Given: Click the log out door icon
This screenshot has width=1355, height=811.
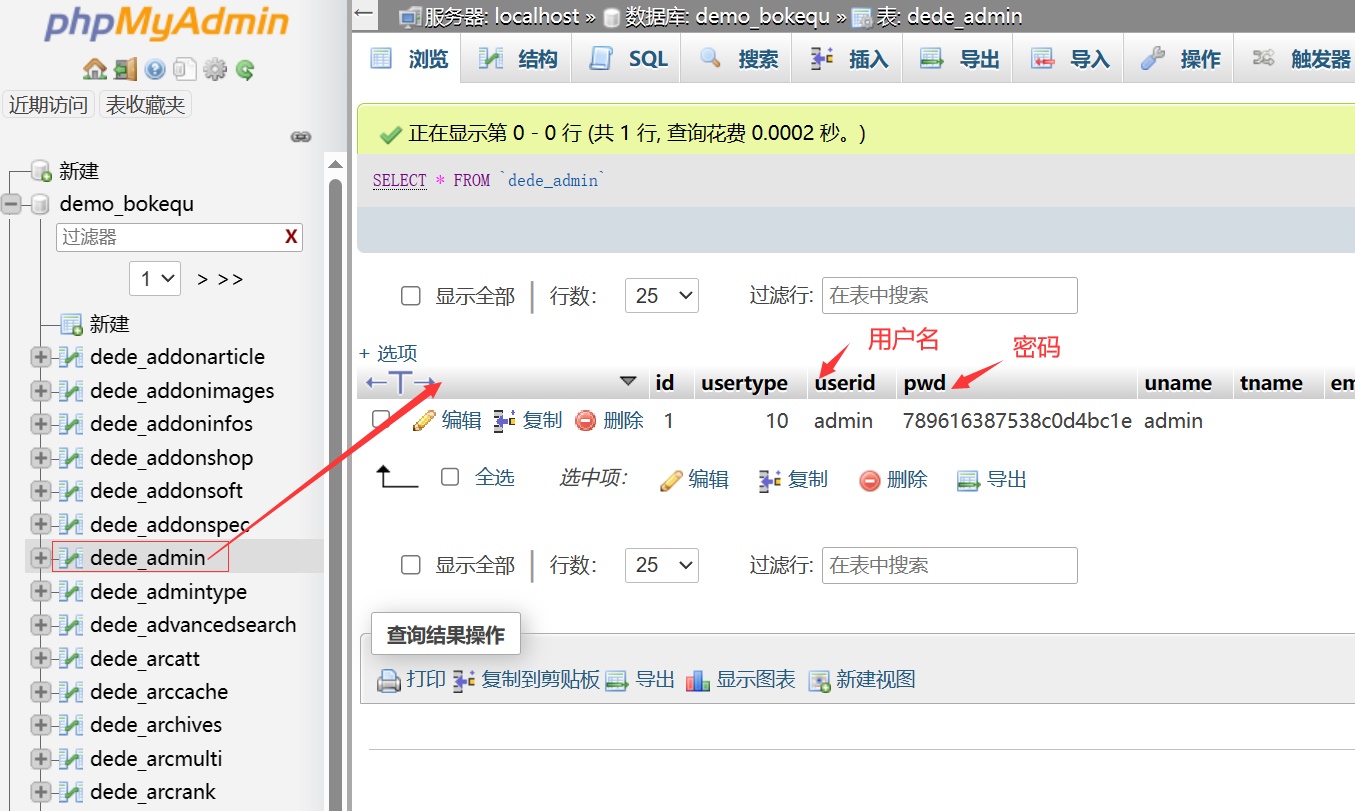Looking at the screenshot, I should [125, 69].
